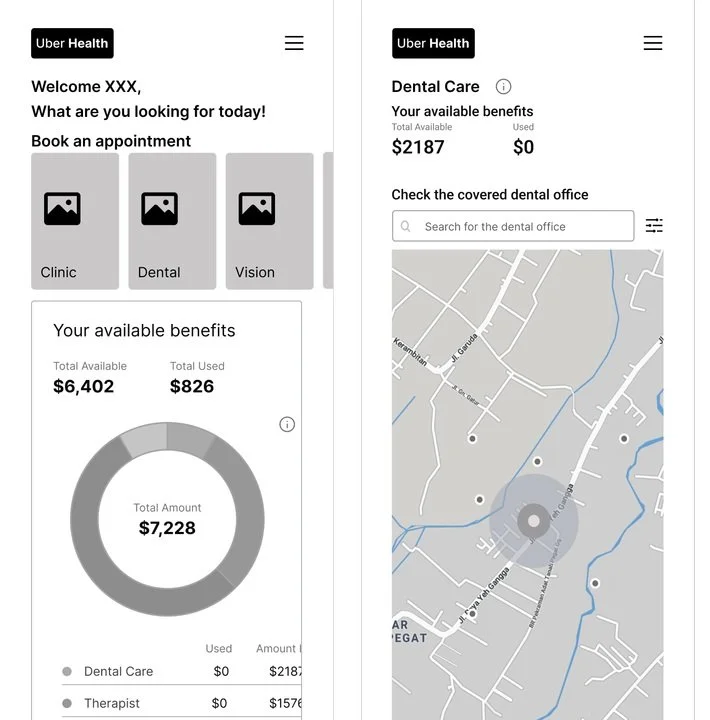Click Uber Health logo on Welcome screen
The image size is (710, 720).
(72, 43)
